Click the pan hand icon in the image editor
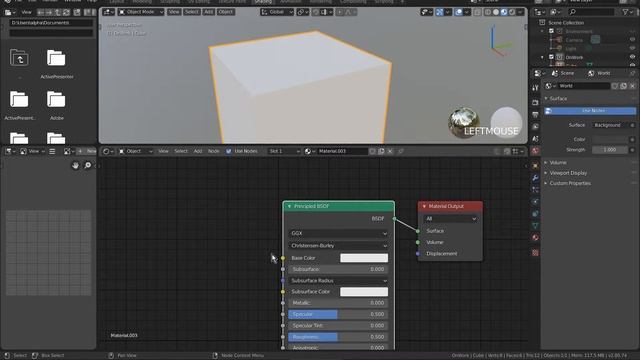 [75, 165]
